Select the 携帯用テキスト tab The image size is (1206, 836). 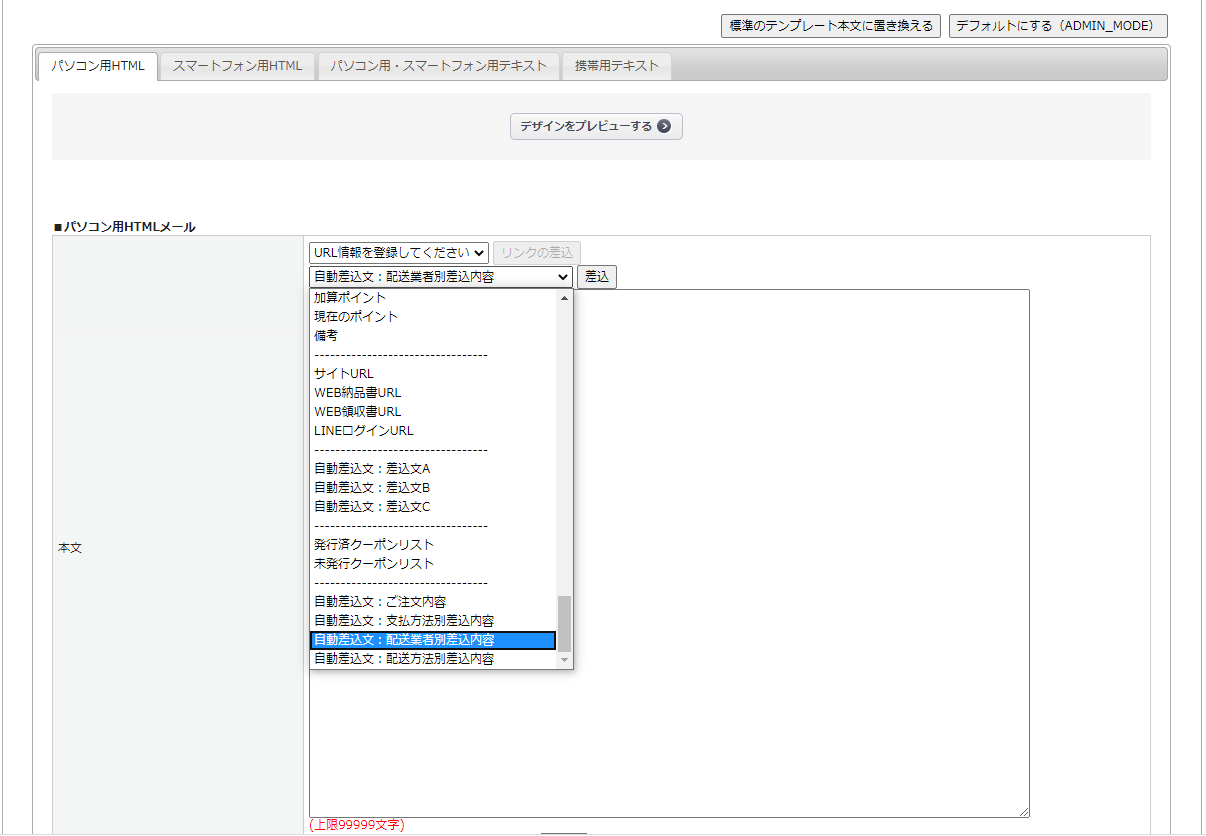(x=616, y=66)
